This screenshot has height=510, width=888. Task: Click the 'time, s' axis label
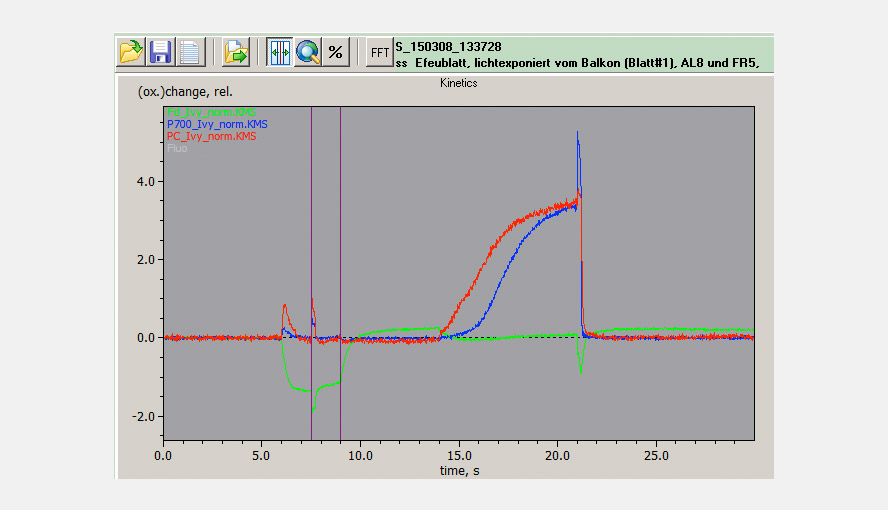click(x=459, y=471)
